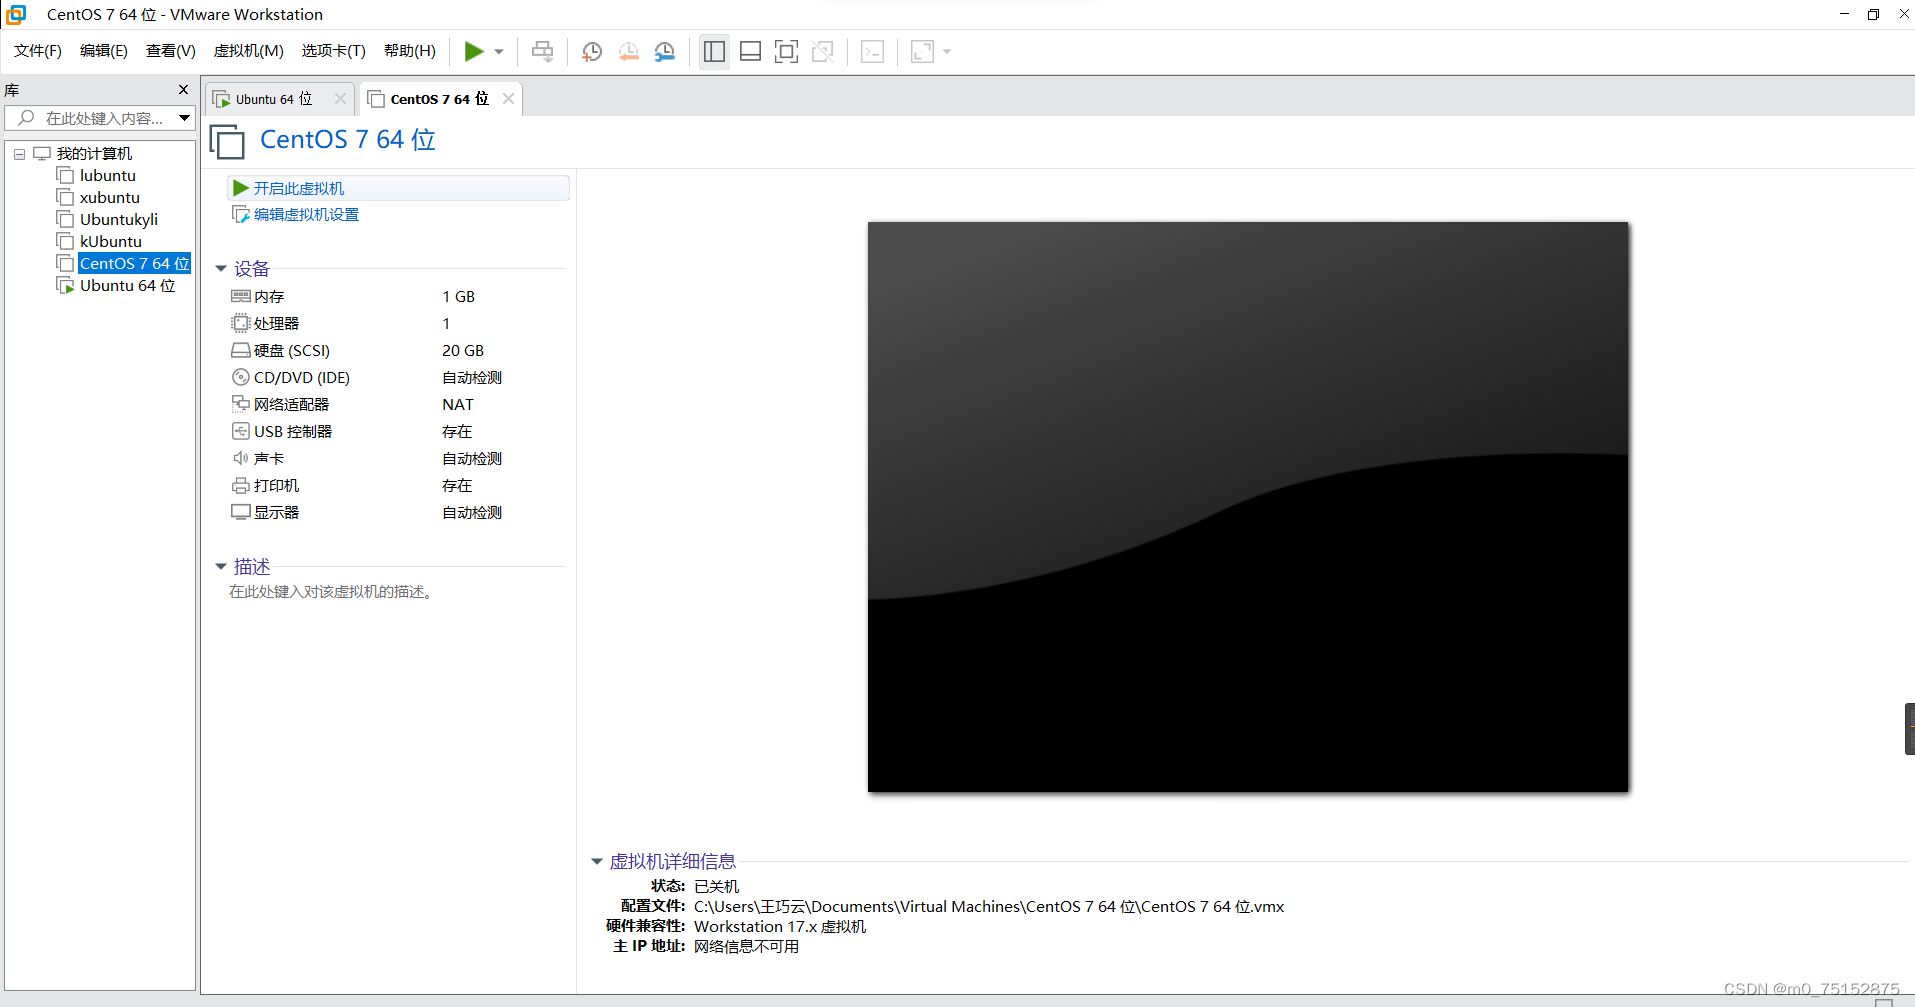Screen dimensions: 1915x1007
Task: Open the snapshot manager
Action: pos(665,51)
